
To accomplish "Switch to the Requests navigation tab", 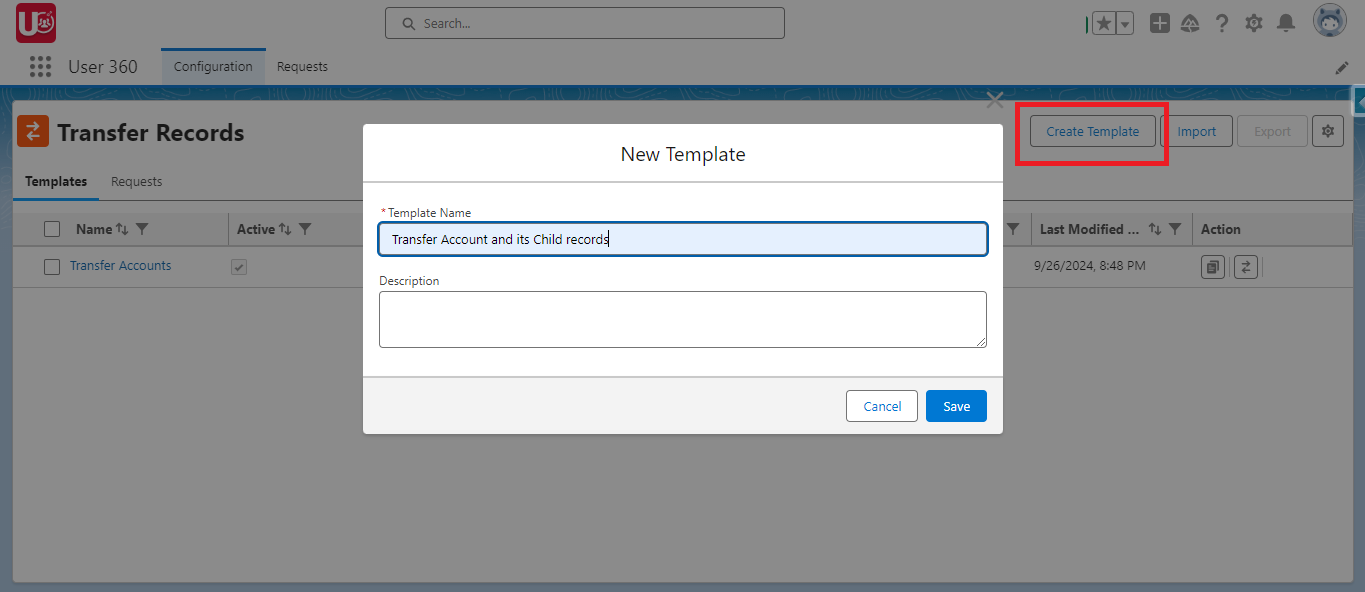I will pyautogui.click(x=302, y=67).
